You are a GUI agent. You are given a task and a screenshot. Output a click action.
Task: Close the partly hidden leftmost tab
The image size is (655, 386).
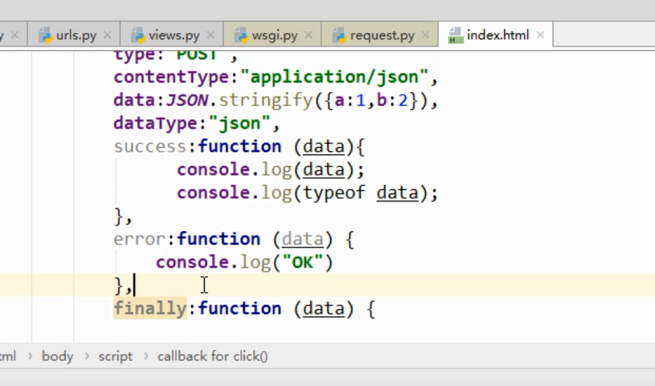point(15,35)
